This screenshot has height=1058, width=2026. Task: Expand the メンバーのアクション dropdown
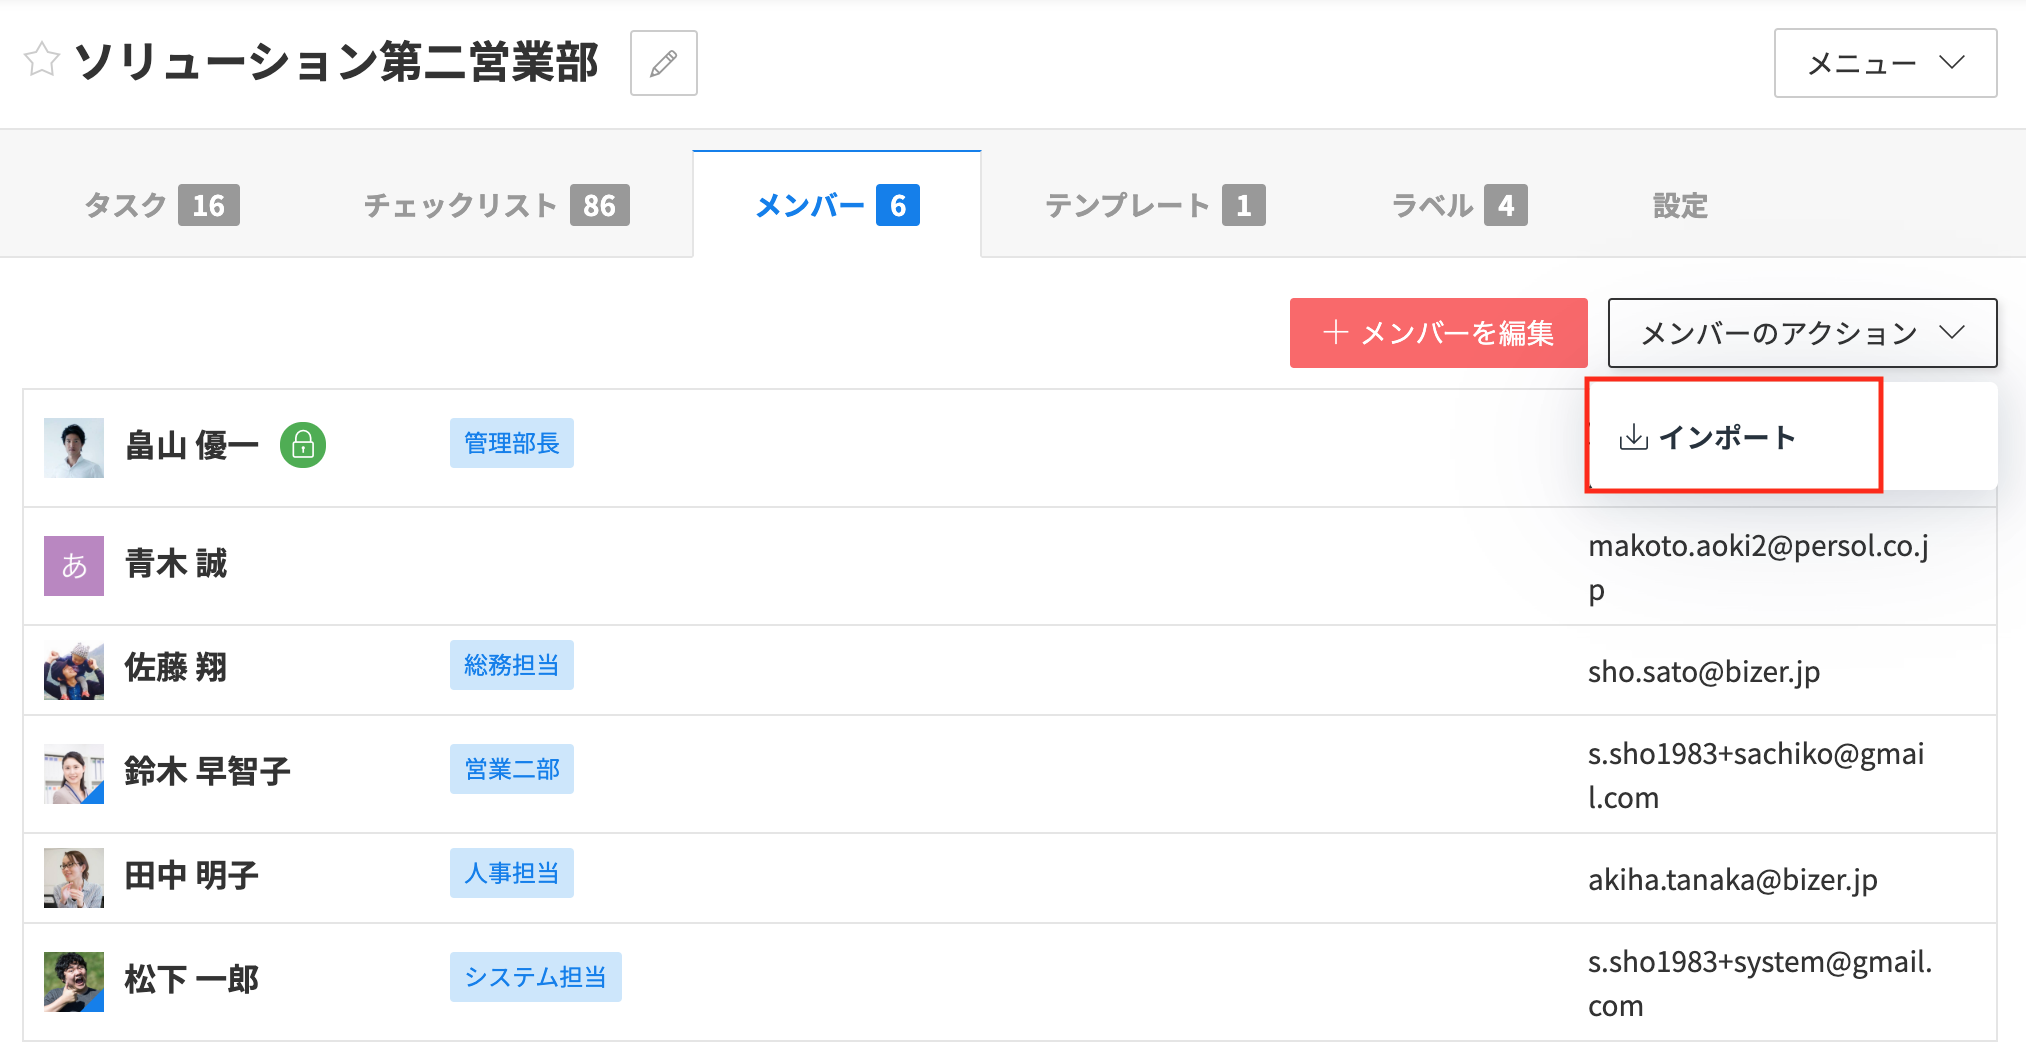coord(1802,333)
